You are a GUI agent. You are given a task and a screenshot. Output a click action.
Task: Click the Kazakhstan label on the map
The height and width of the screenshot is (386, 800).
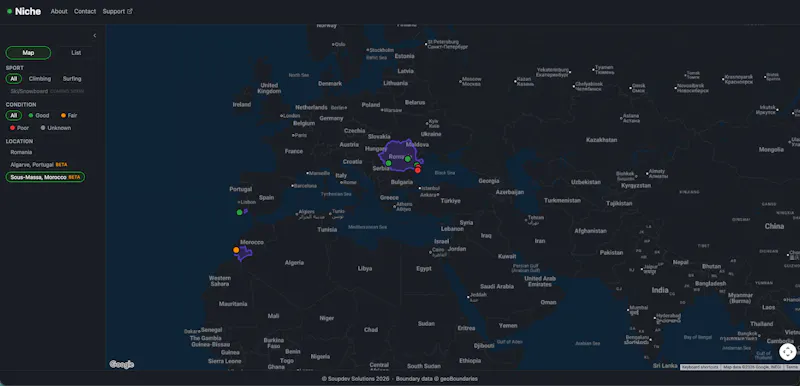pyautogui.click(x=602, y=140)
